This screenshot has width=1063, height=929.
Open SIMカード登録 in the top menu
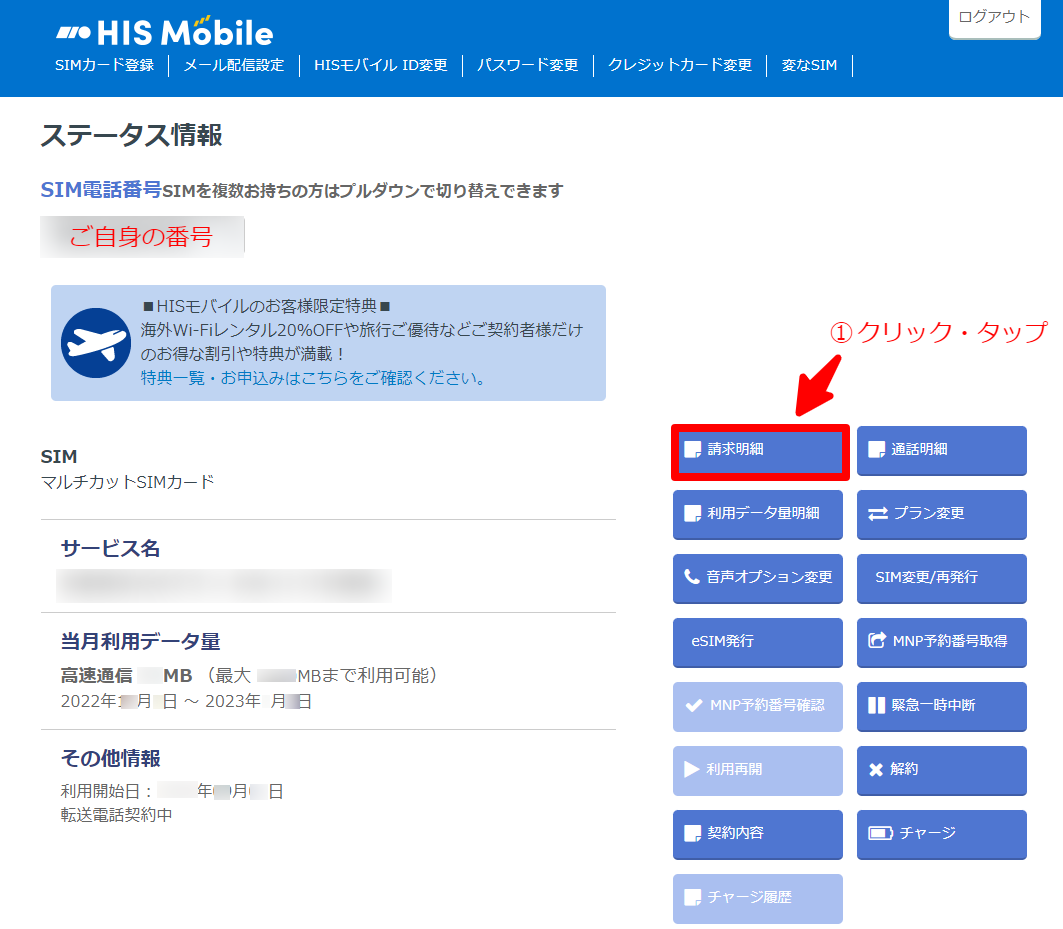104,65
